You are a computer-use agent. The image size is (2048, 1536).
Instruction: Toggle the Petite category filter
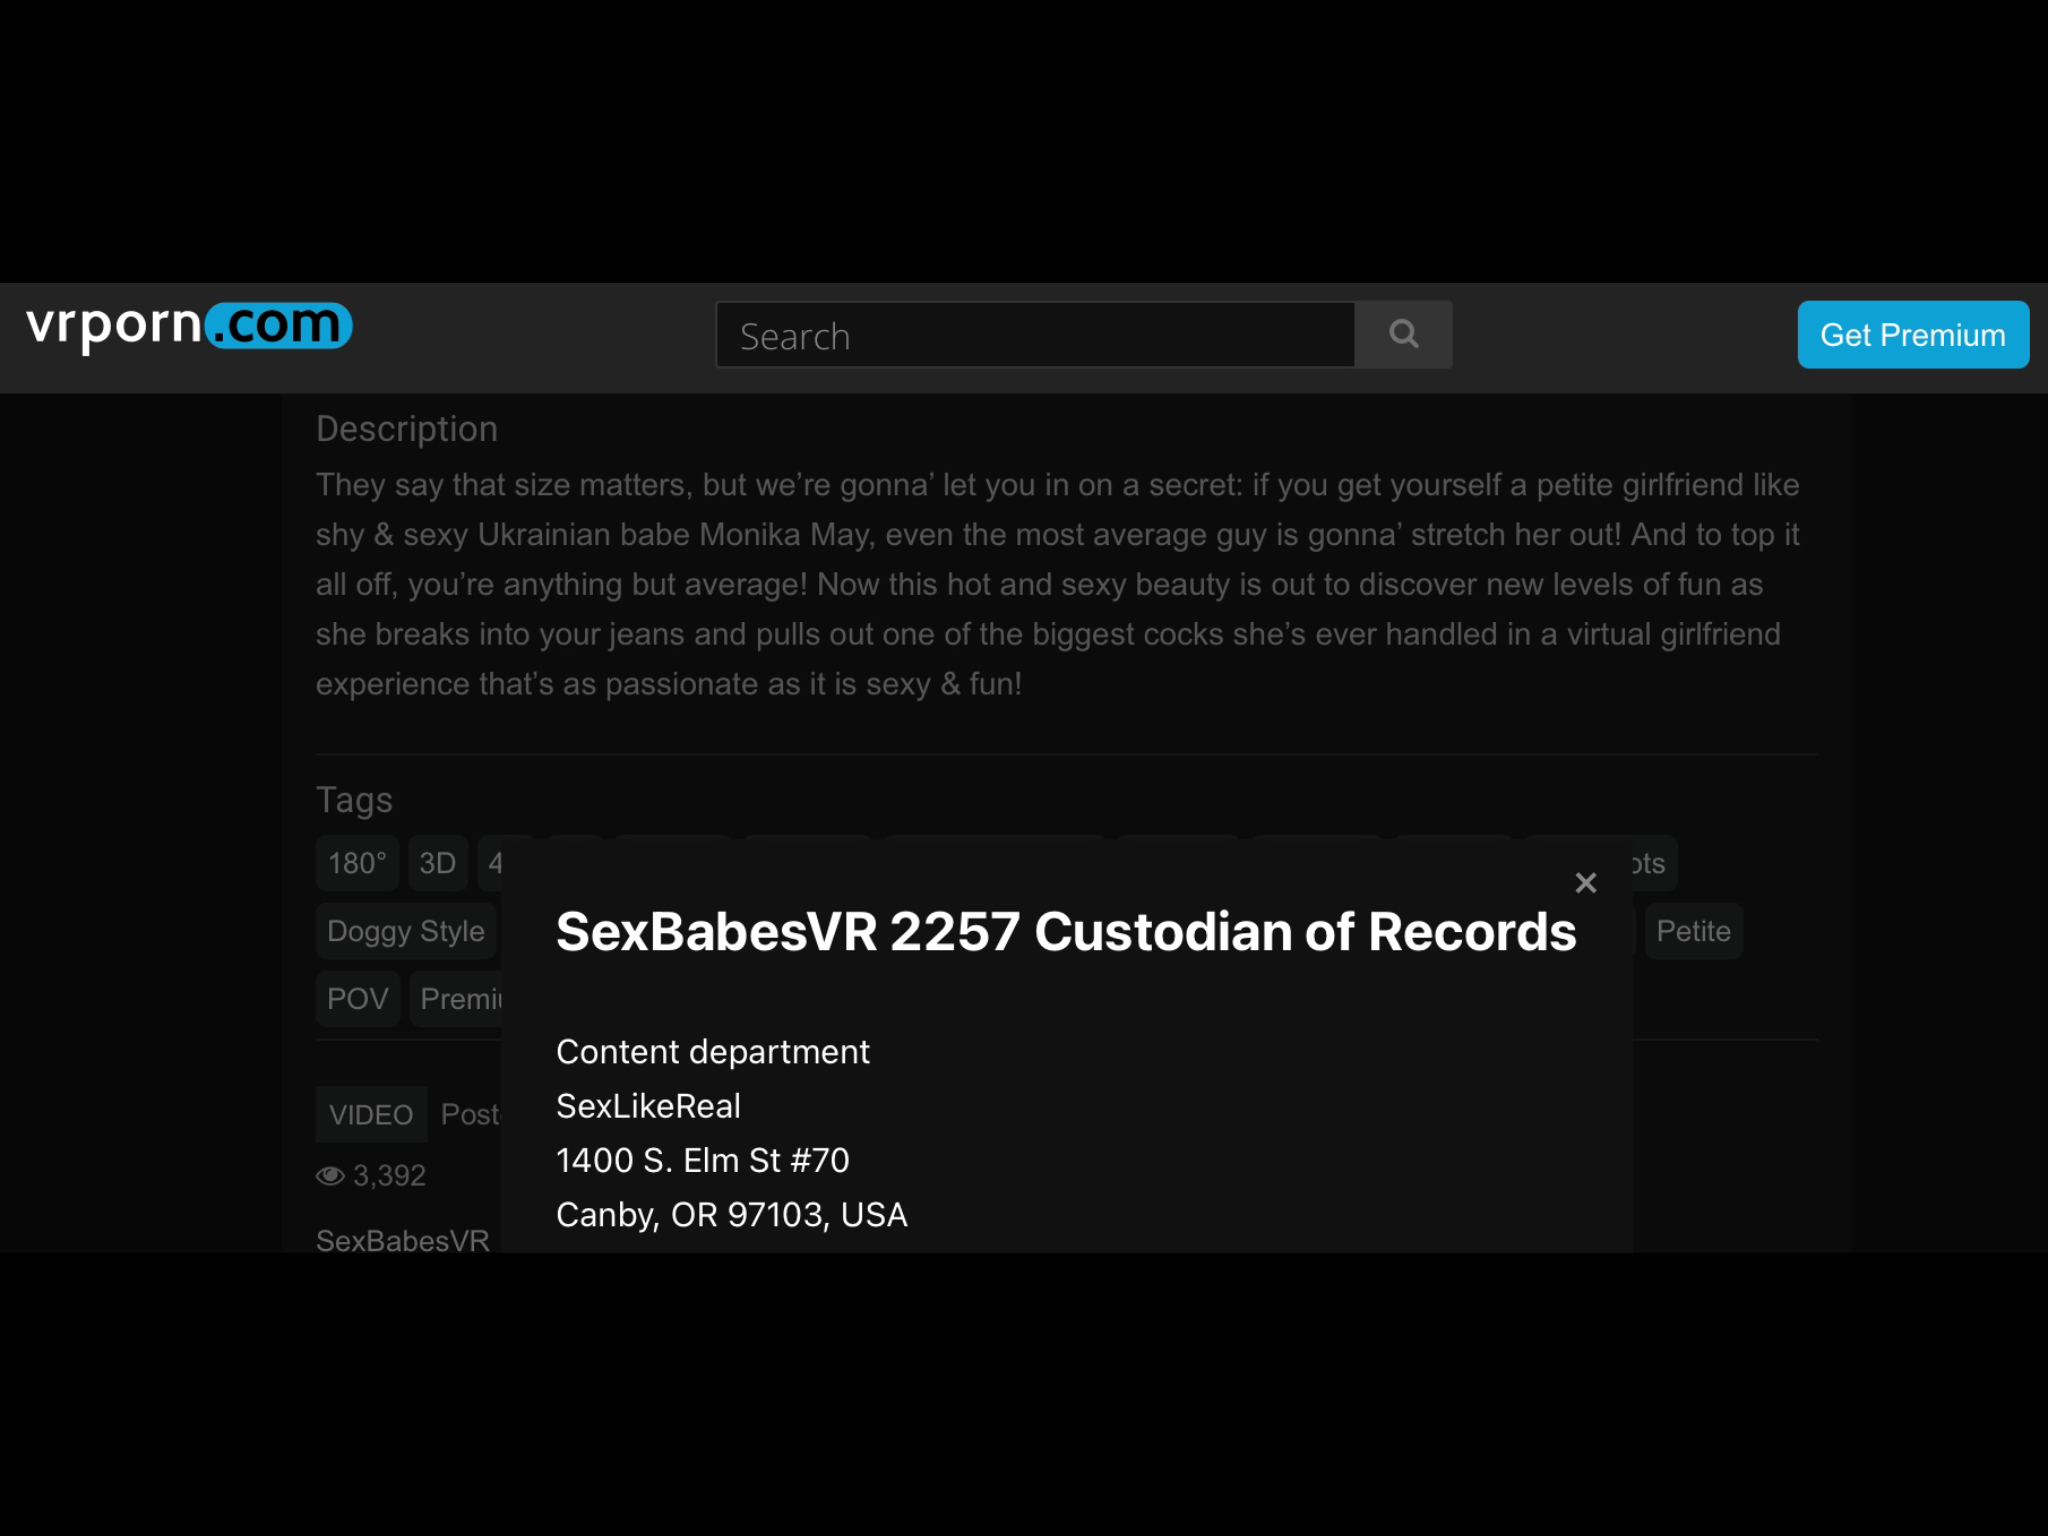tap(1692, 931)
